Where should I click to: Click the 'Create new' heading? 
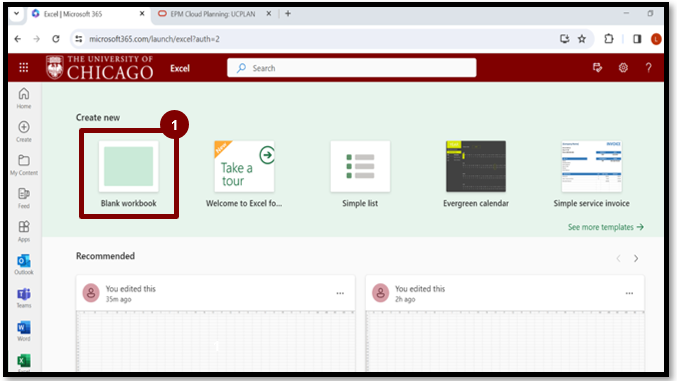point(98,117)
